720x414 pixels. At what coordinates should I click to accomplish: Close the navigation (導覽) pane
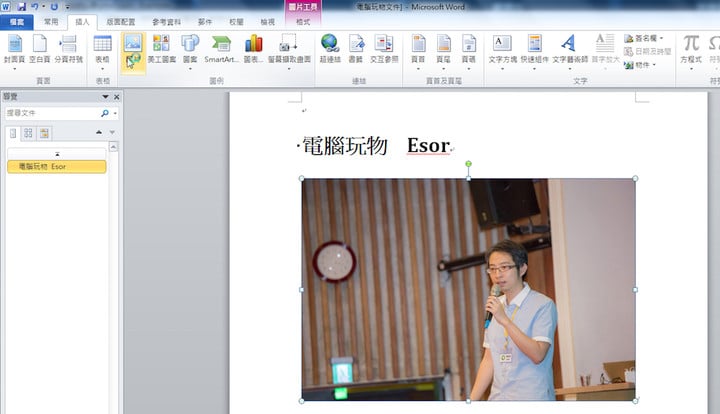pos(117,97)
